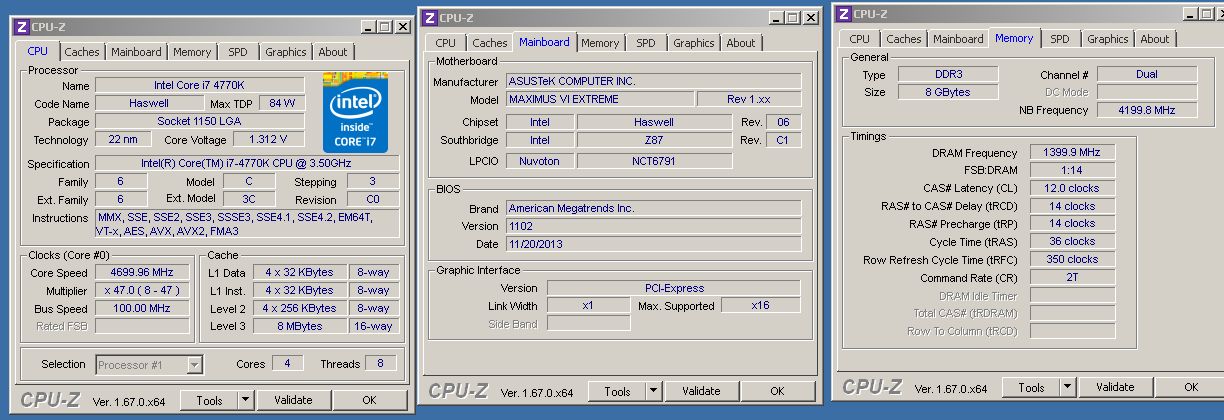The height and width of the screenshot is (420, 1224).
Task: Click the 350 clocks tRFC value
Action: (x=1072, y=259)
